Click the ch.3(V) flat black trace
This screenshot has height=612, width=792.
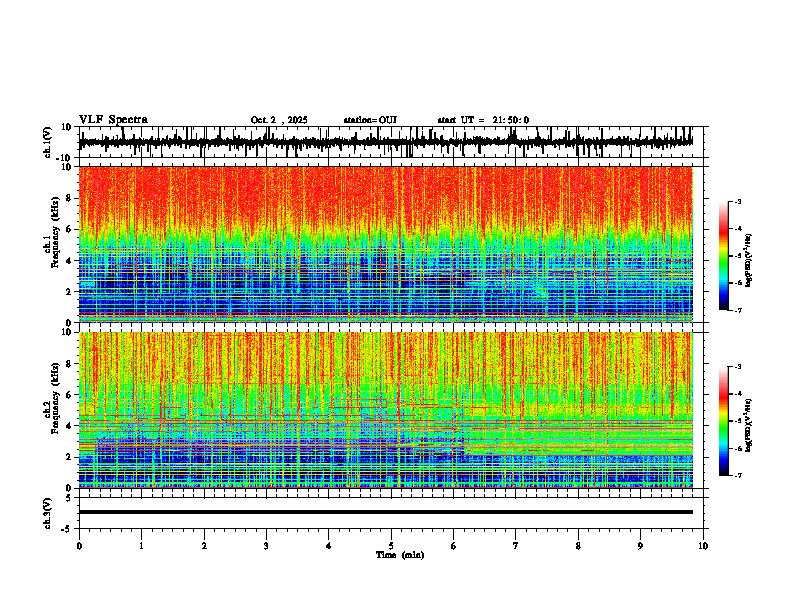(385, 512)
